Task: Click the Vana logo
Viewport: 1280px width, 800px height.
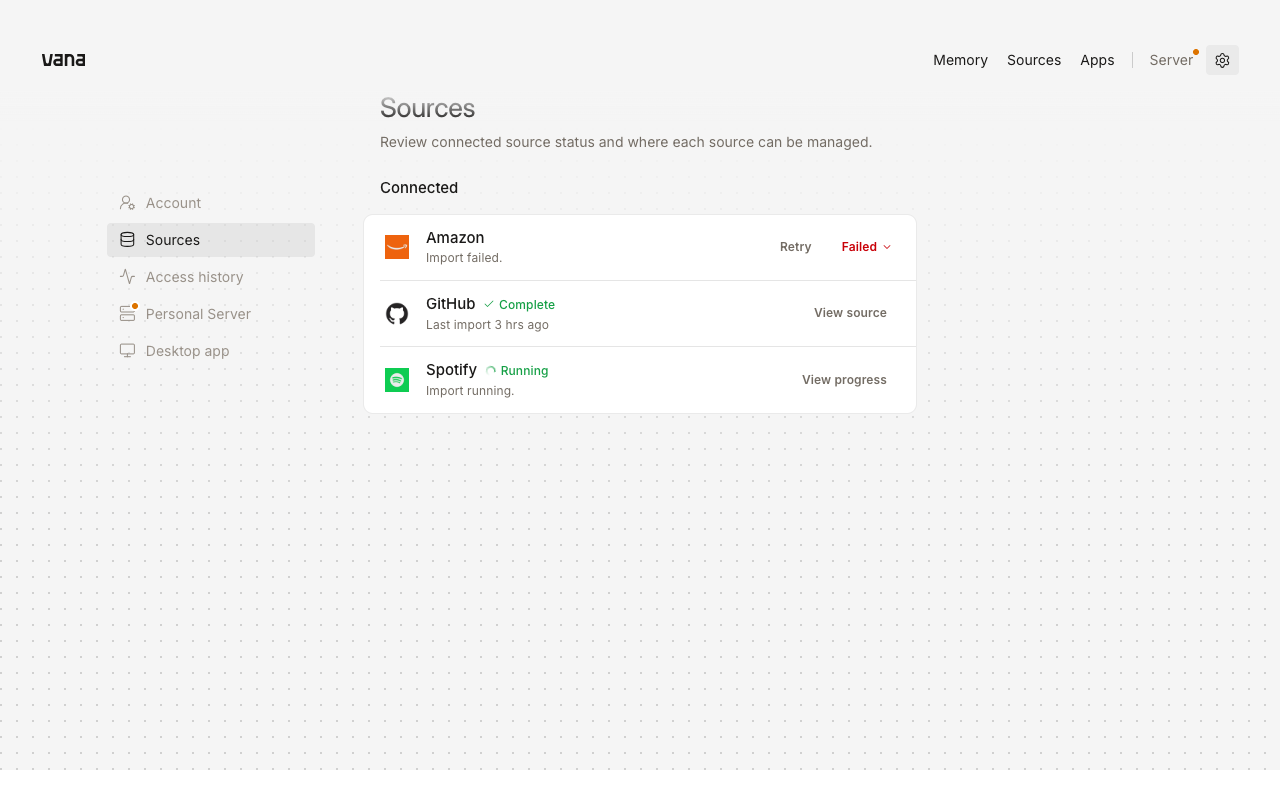Action: [63, 60]
